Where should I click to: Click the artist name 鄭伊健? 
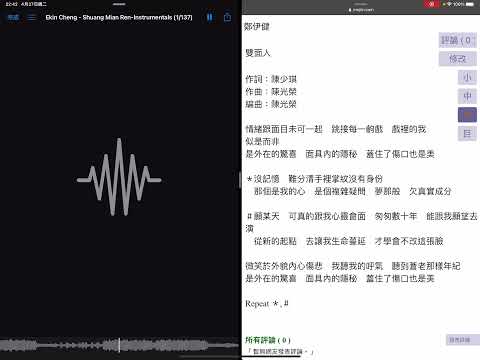point(257,27)
